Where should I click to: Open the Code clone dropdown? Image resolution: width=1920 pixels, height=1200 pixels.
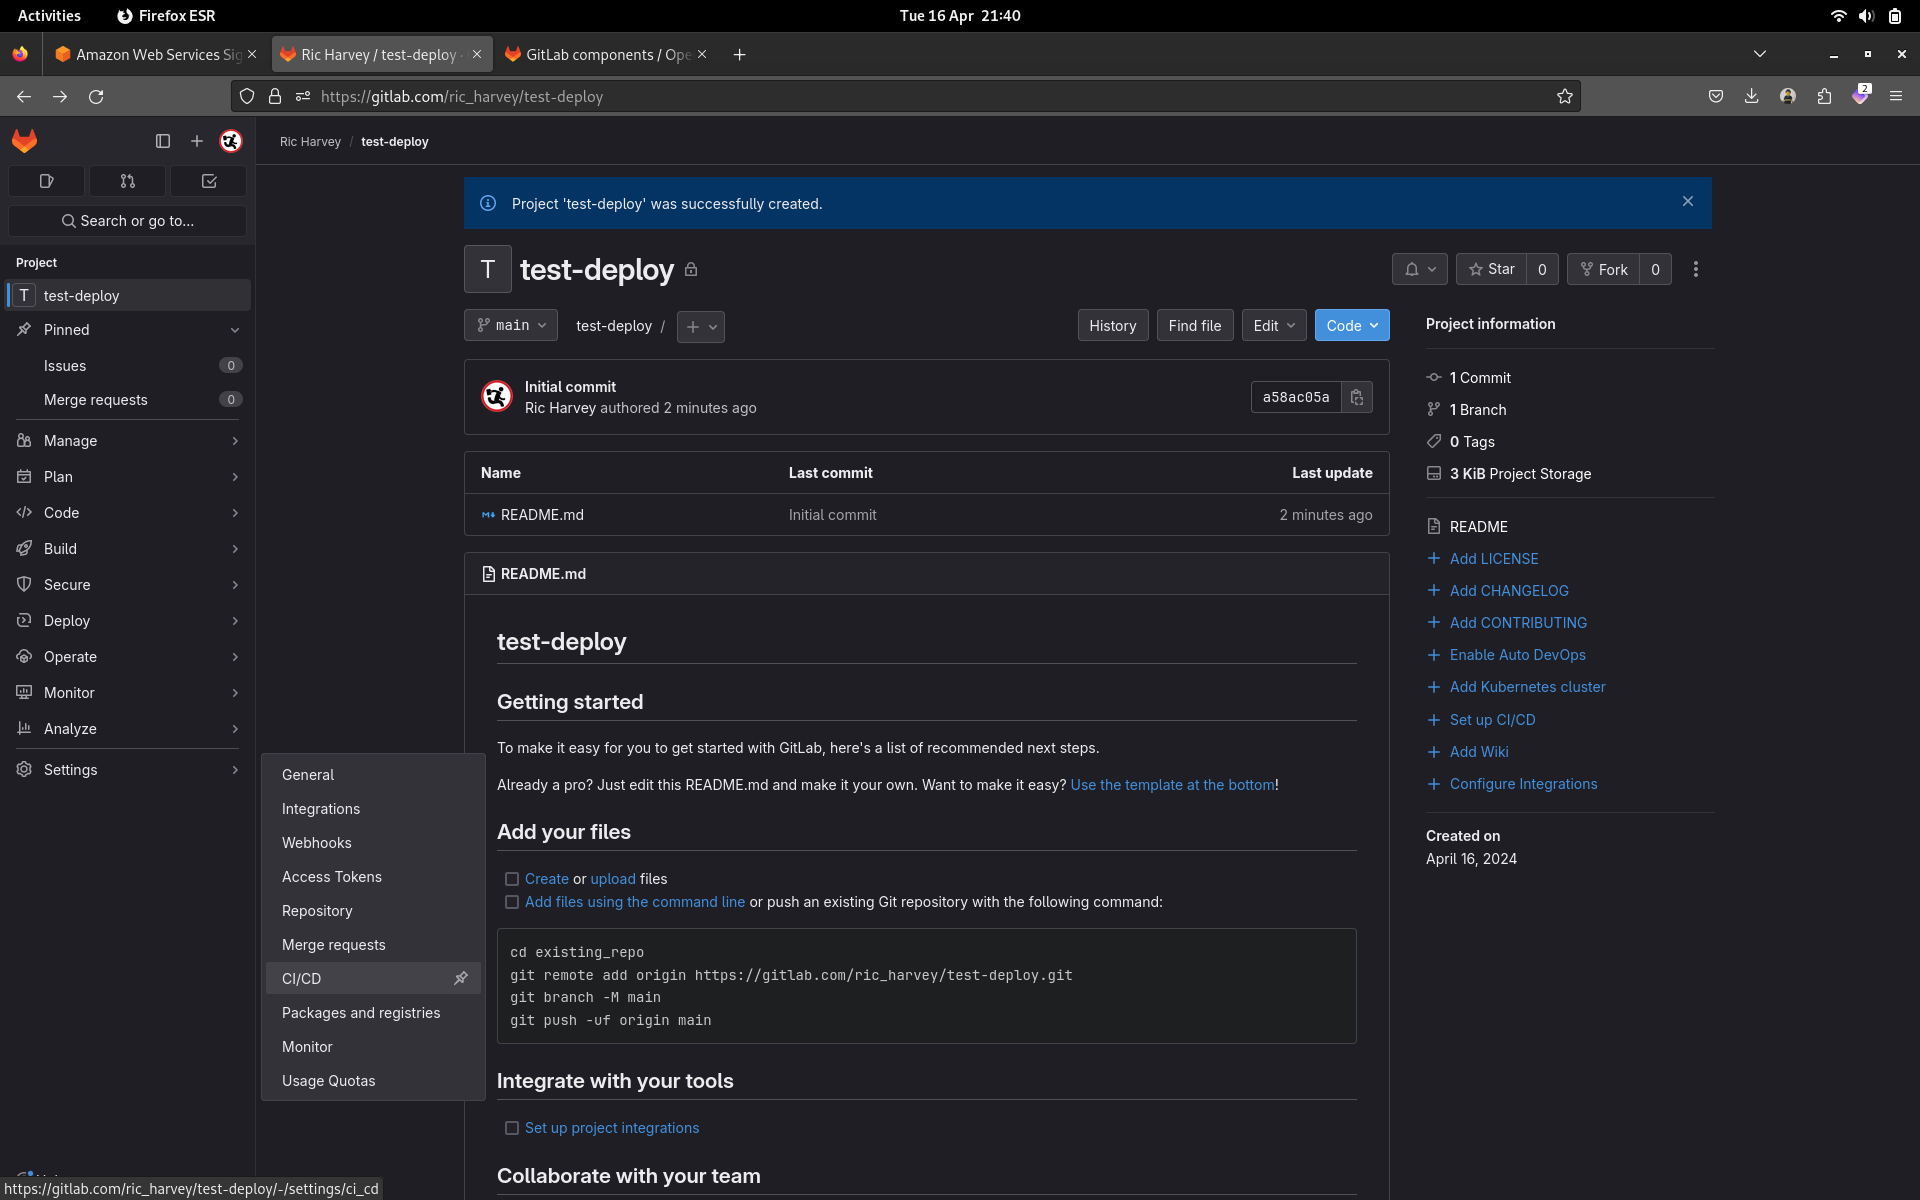click(x=1352, y=325)
